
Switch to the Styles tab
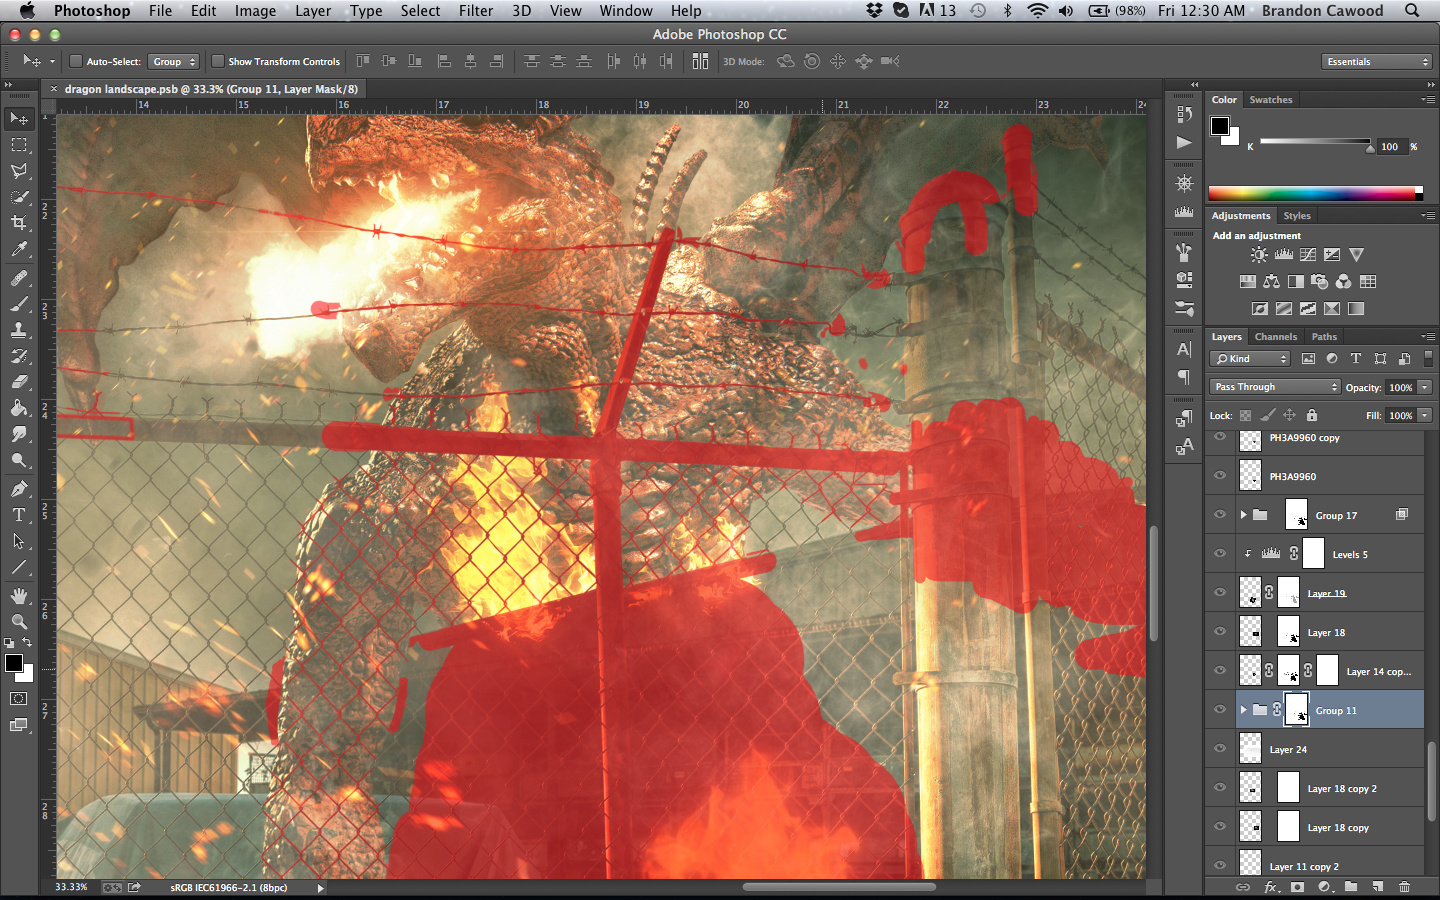click(1297, 216)
